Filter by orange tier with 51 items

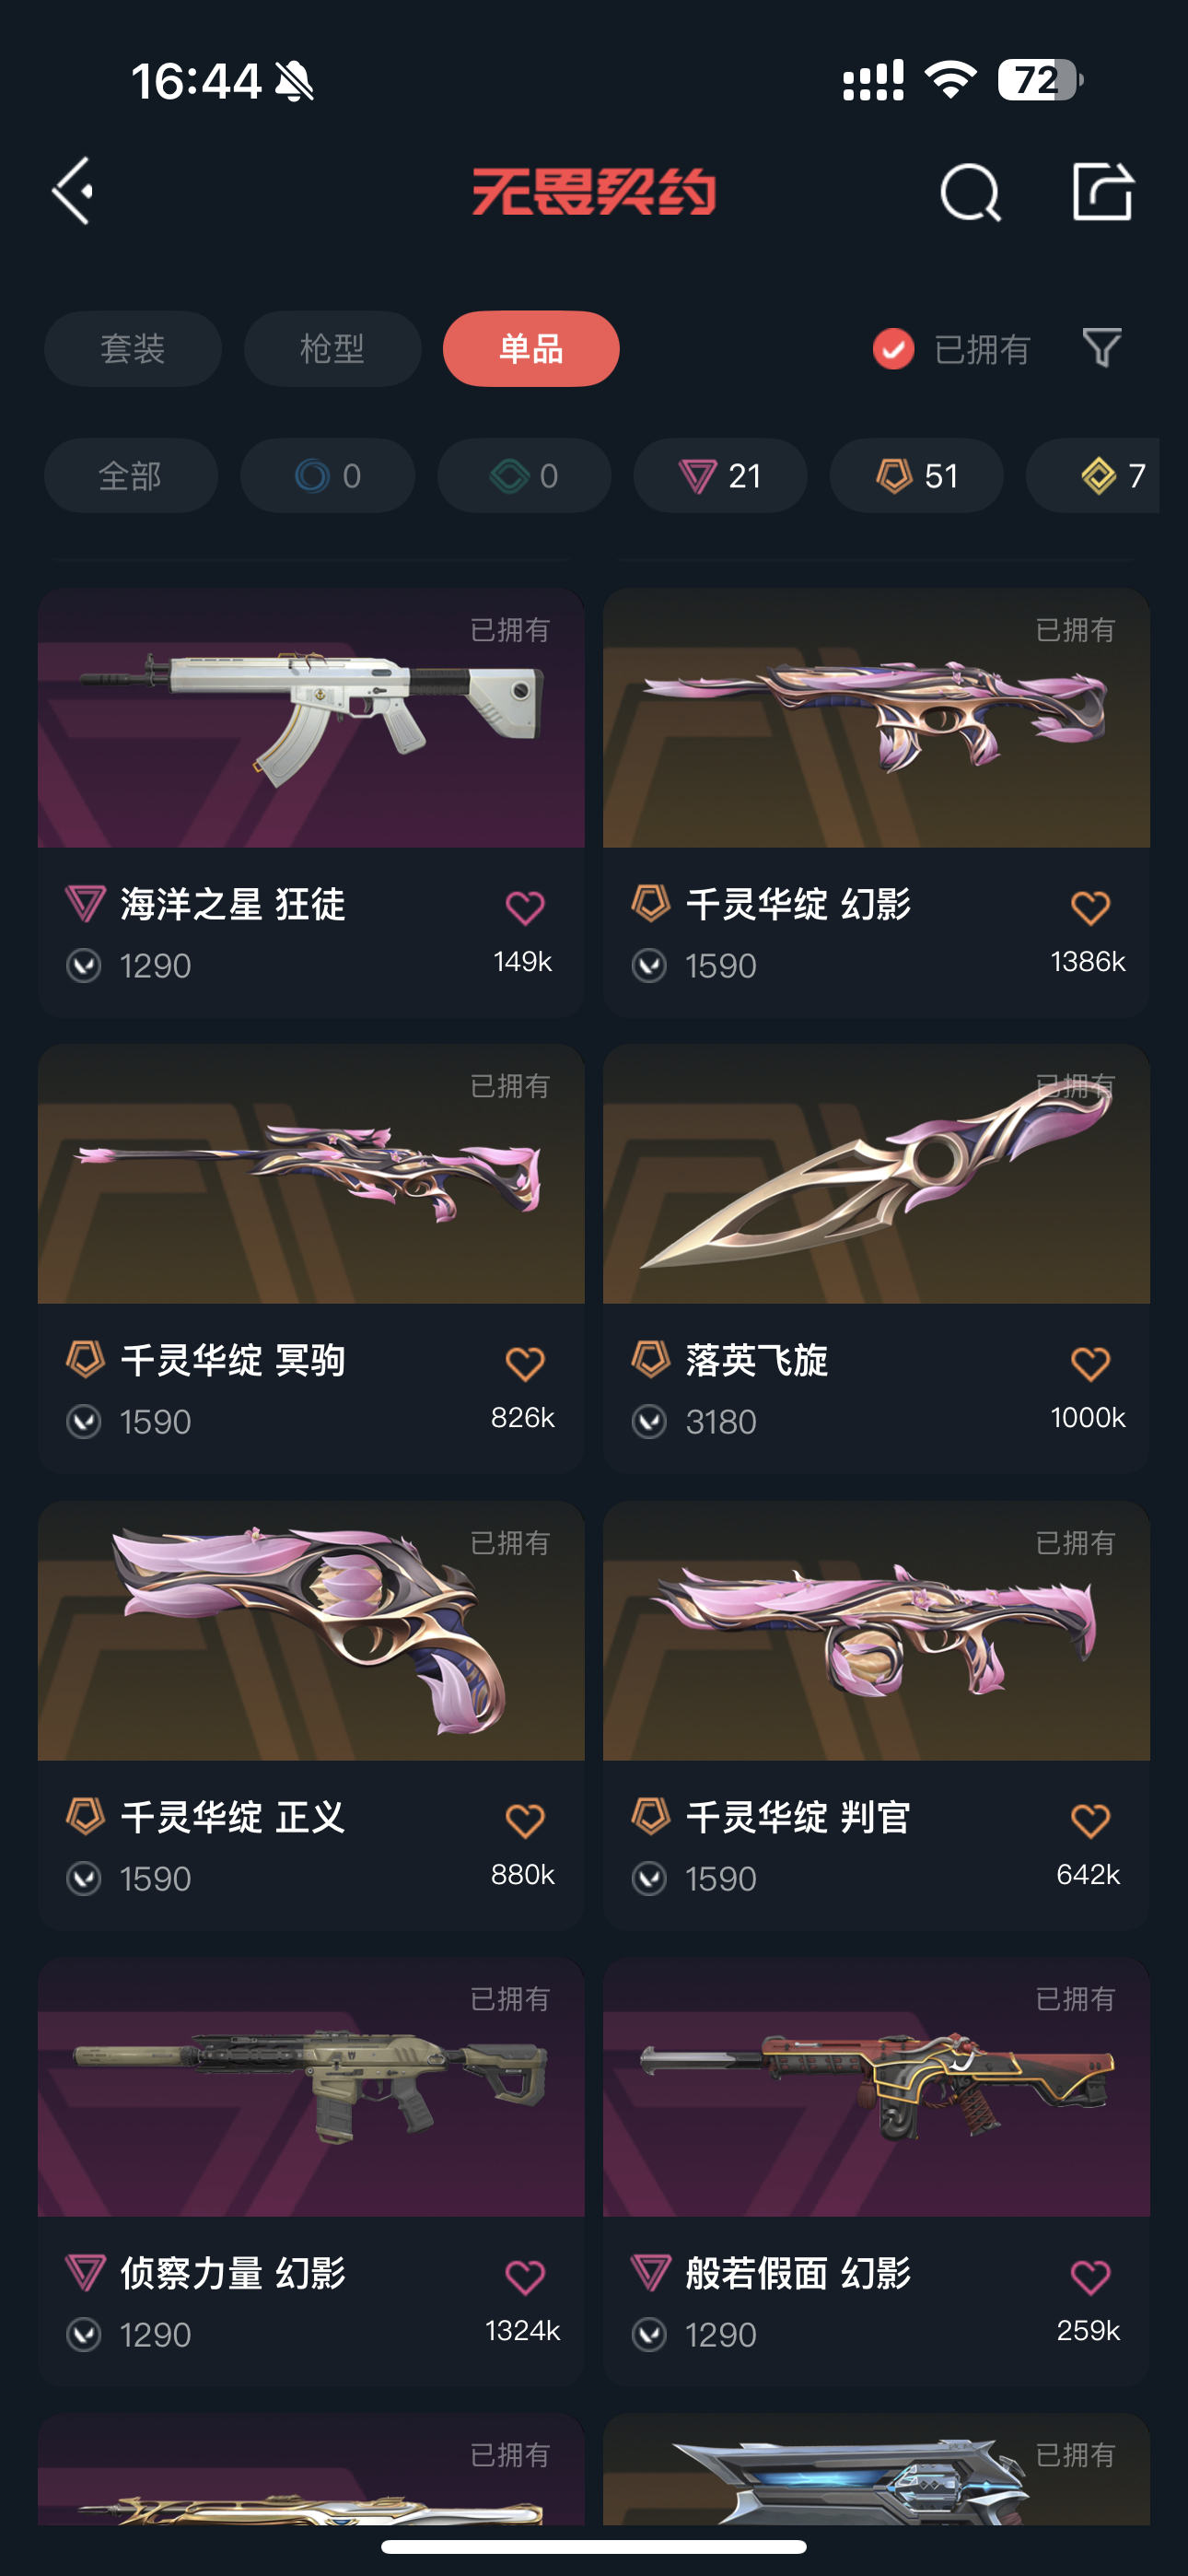(x=916, y=476)
